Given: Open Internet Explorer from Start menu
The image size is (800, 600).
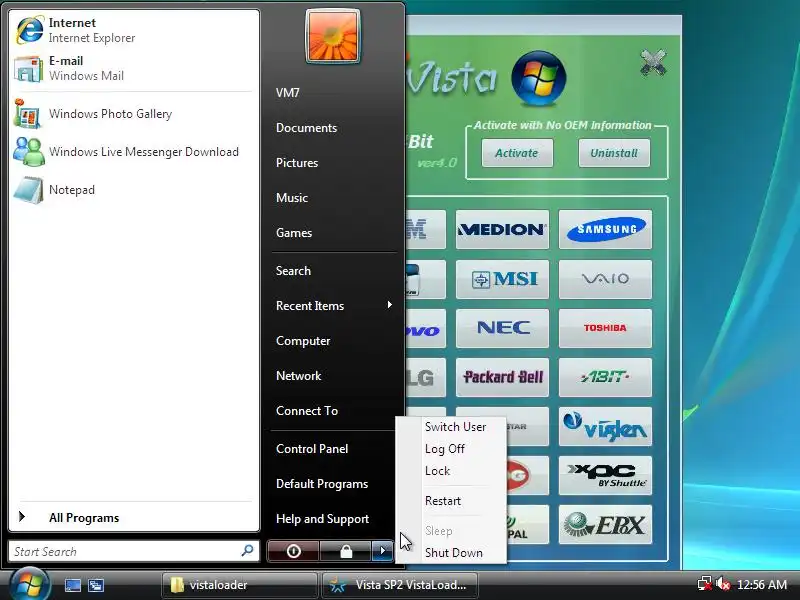Looking at the screenshot, I should tap(134, 30).
